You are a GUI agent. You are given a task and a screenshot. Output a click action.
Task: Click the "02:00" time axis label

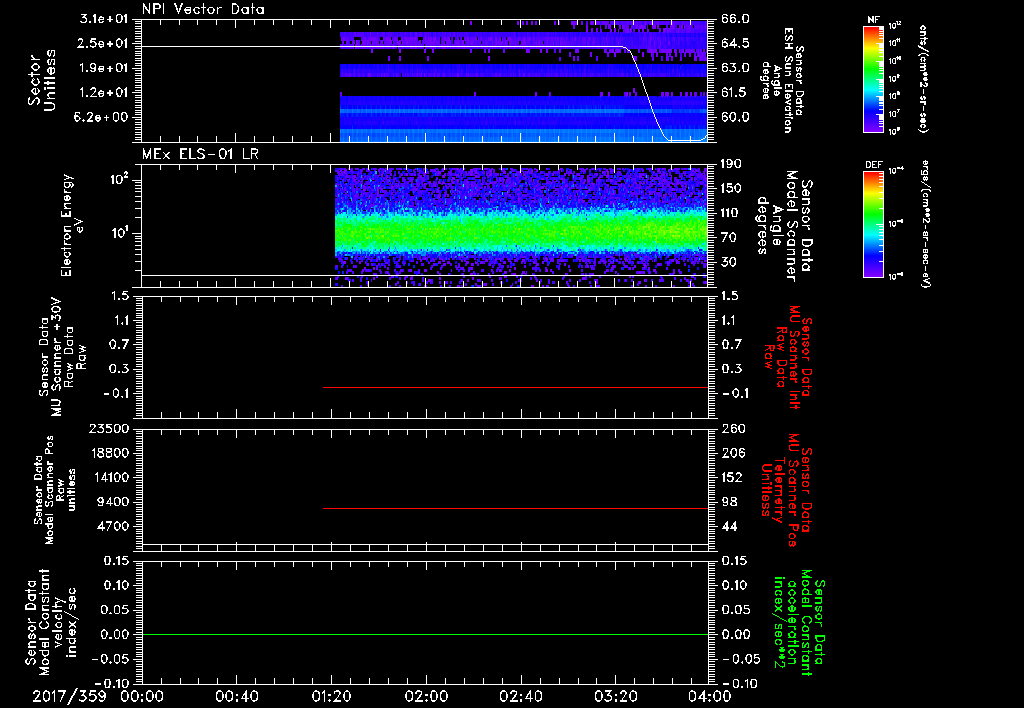426,696
